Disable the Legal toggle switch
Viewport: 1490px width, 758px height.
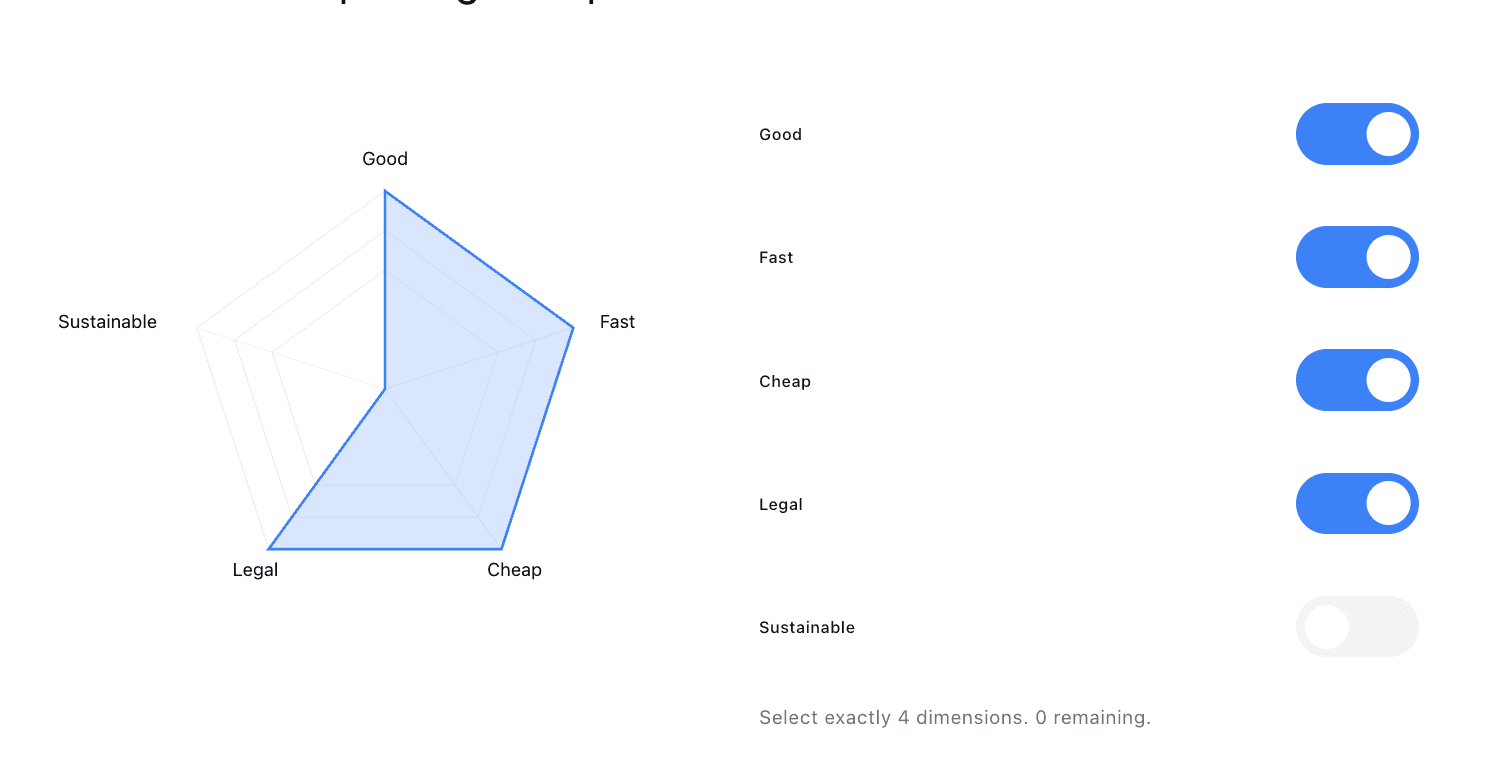pyautogui.click(x=1357, y=503)
